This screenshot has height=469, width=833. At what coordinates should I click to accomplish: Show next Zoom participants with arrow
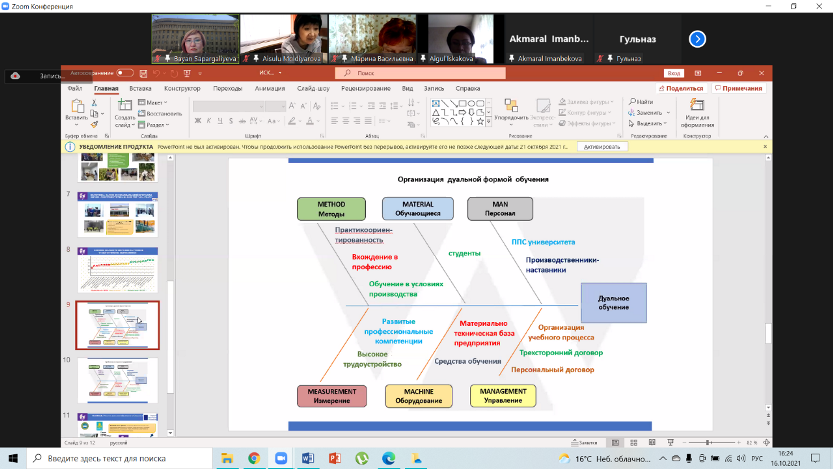[x=698, y=39]
